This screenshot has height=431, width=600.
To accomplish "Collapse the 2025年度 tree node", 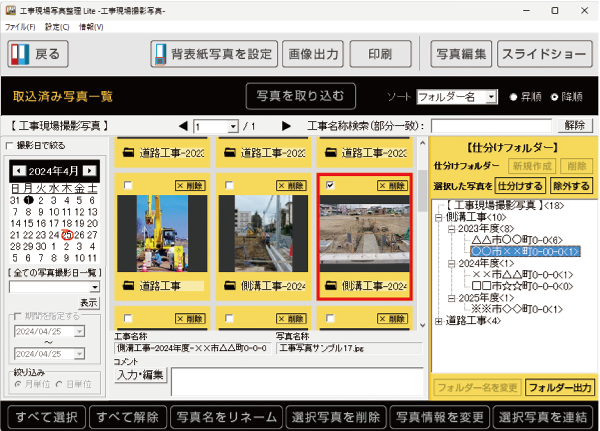I will (x=452, y=298).
